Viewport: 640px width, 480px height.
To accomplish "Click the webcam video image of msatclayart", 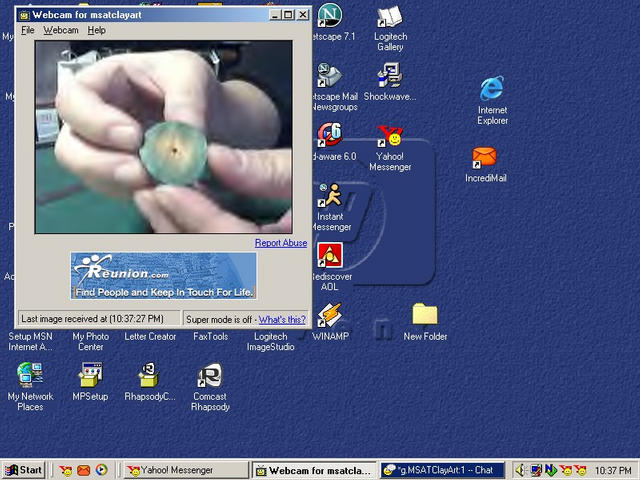I will 164,137.
